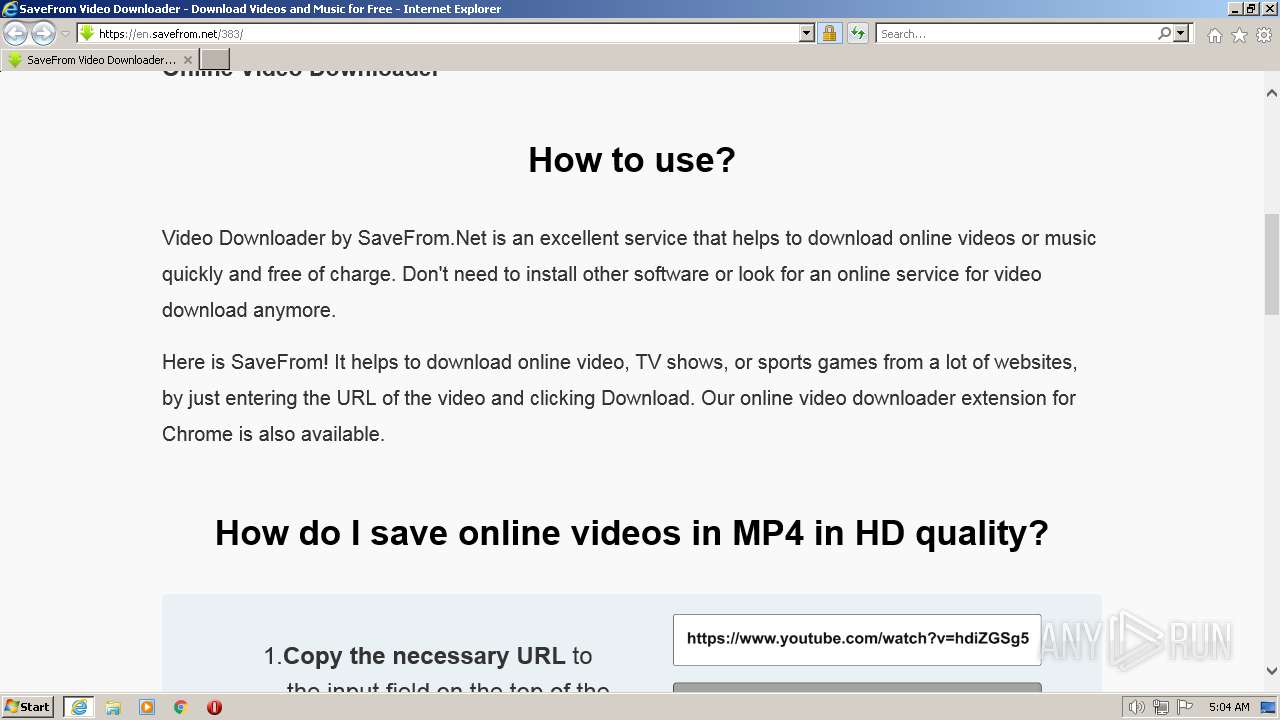Screen dimensions: 1280x720
Task: Open the media player taskbar icon
Action: [x=147, y=707]
